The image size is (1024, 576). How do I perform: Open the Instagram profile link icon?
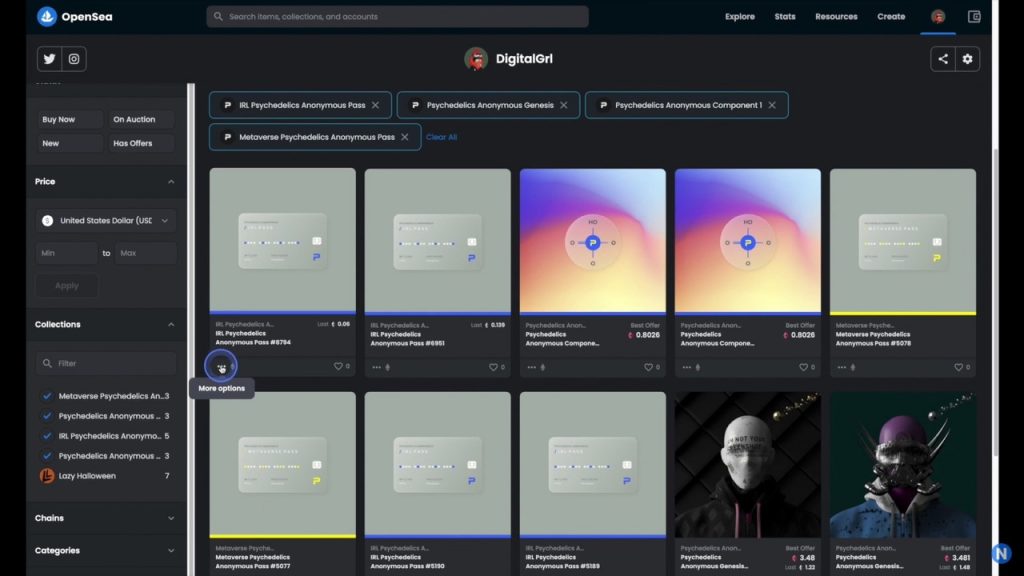tap(74, 59)
